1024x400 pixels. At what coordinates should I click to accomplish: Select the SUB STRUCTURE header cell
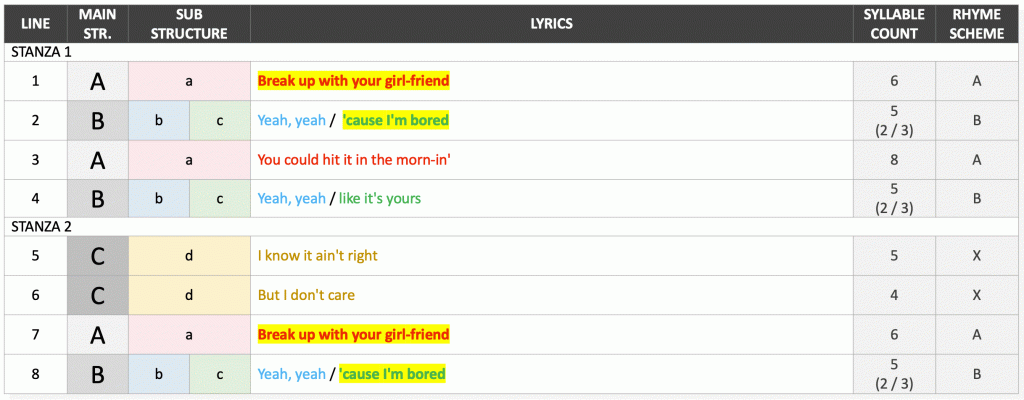[189, 24]
